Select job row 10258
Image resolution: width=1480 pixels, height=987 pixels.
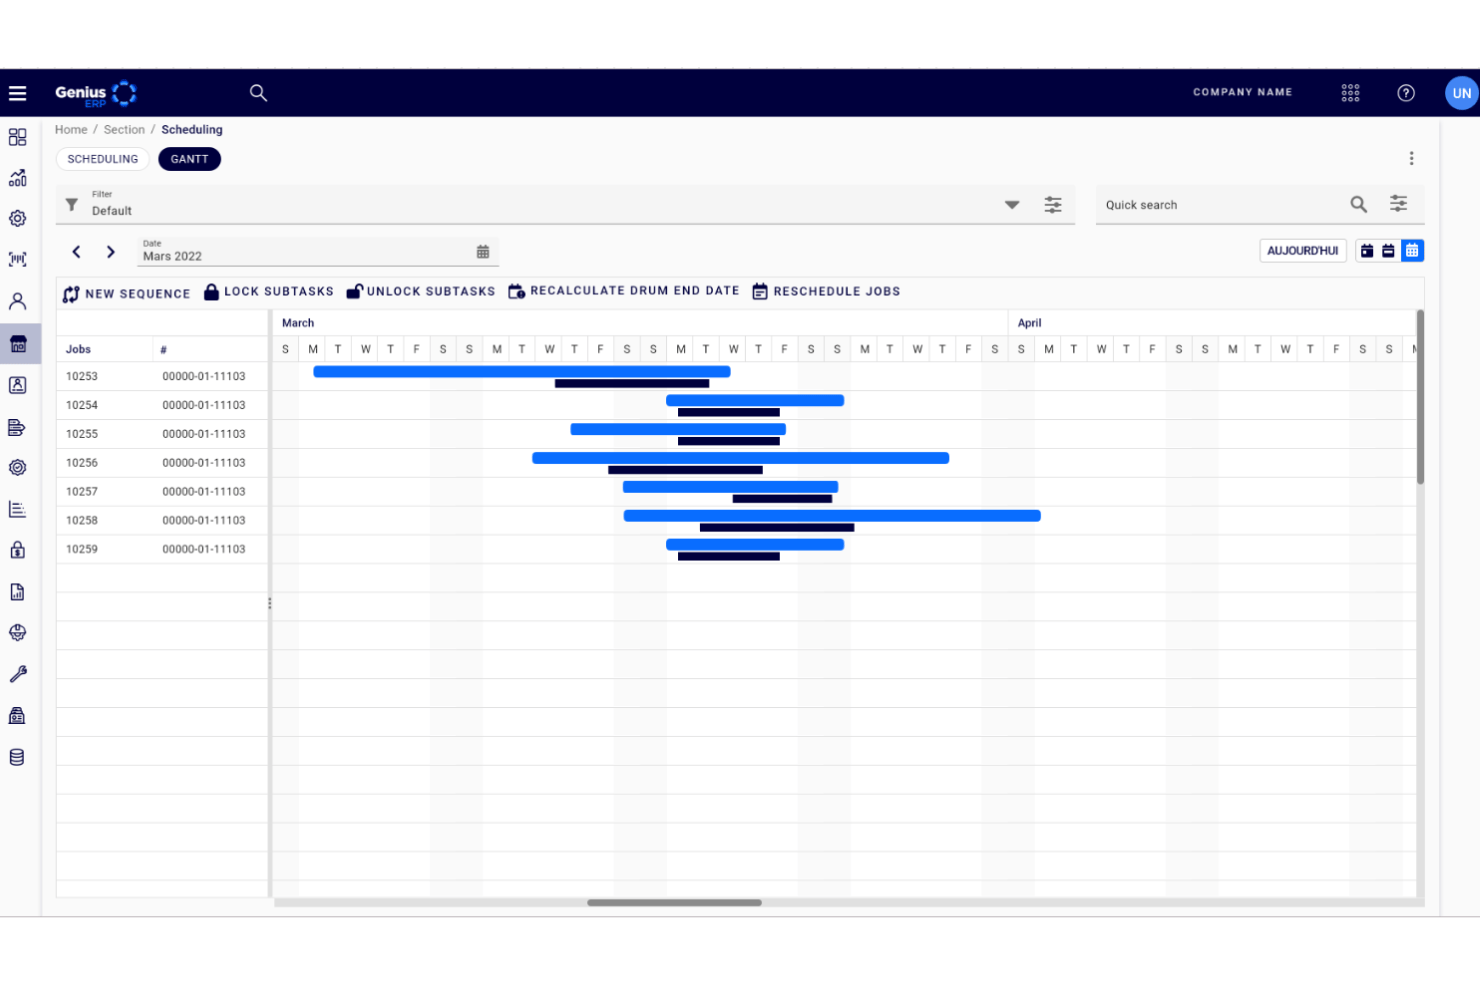click(162, 520)
